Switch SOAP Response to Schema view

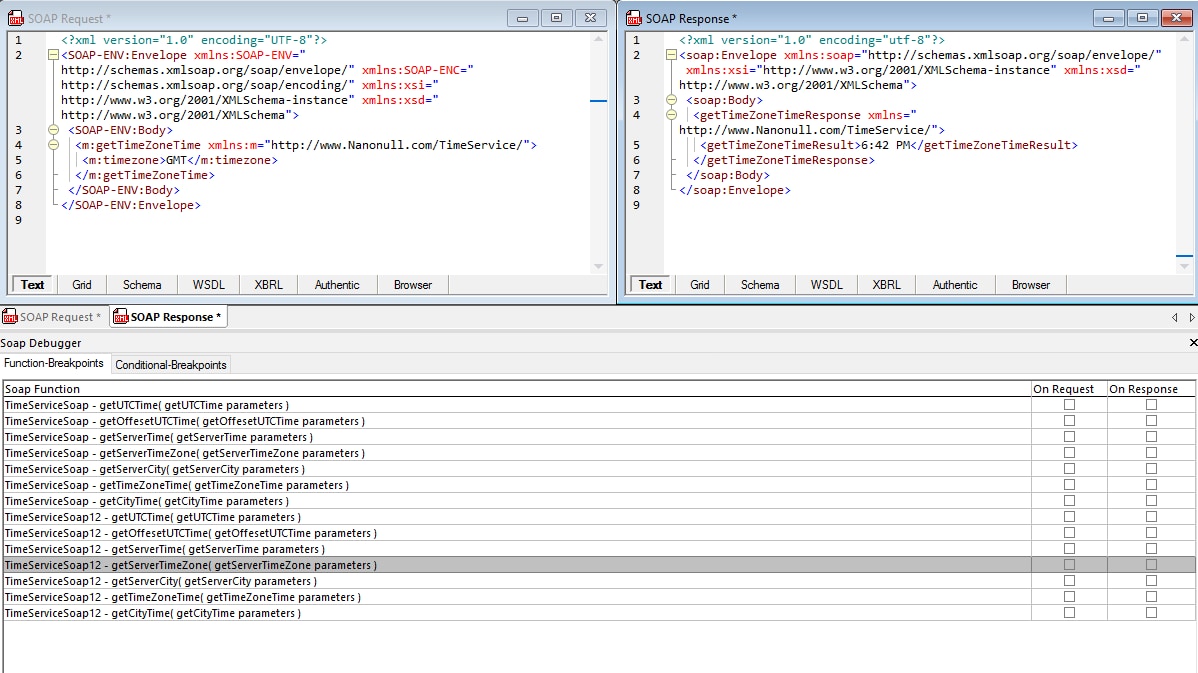coord(760,285)
